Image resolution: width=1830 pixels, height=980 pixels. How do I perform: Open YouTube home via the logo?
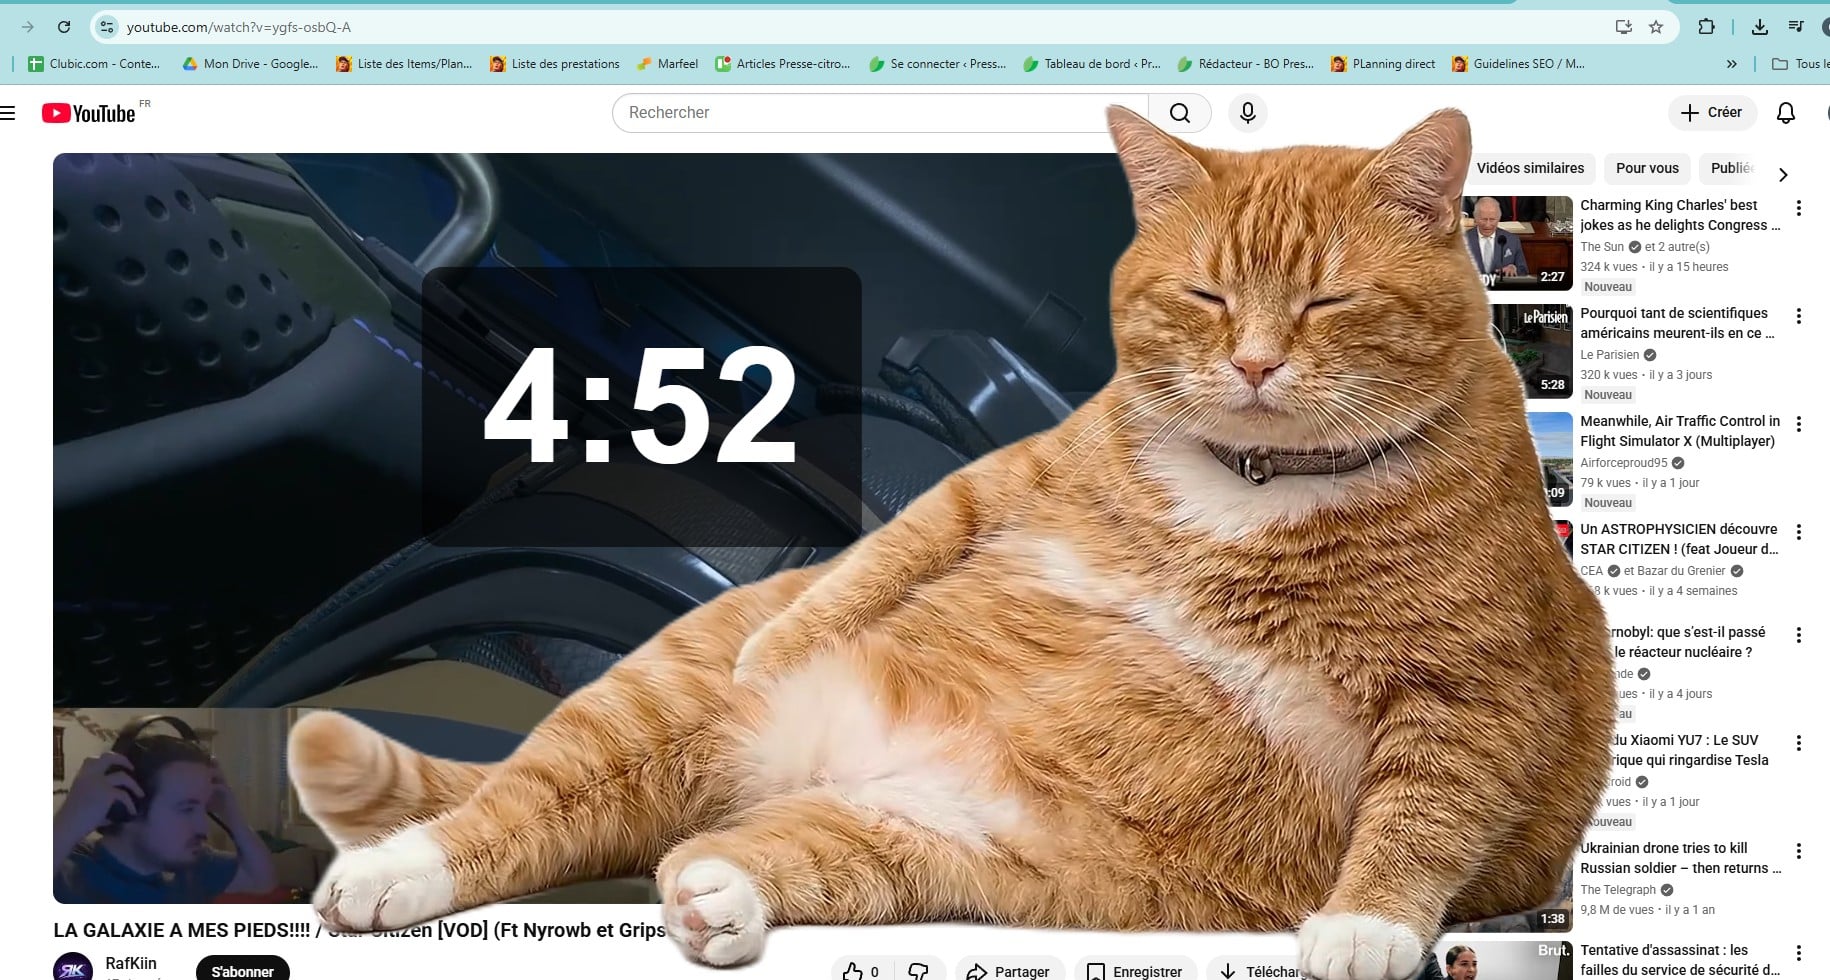pyautogui.click(x=88, y=112)
